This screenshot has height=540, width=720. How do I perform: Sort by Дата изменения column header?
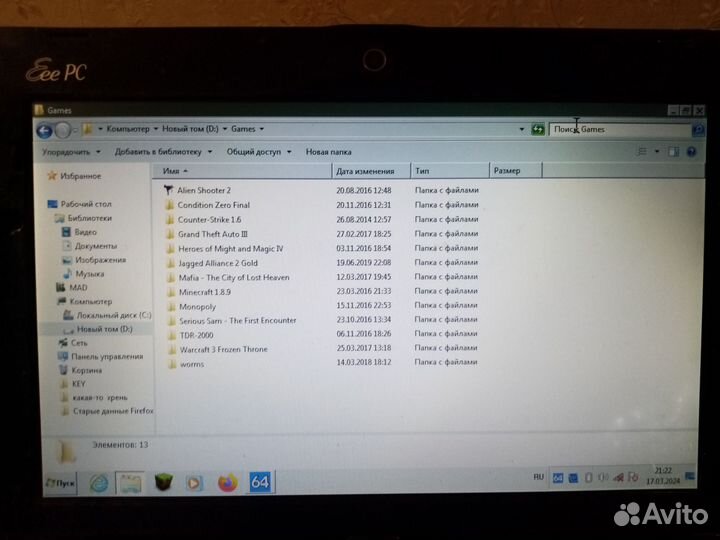pyautogui.click(x=371, y=171)
